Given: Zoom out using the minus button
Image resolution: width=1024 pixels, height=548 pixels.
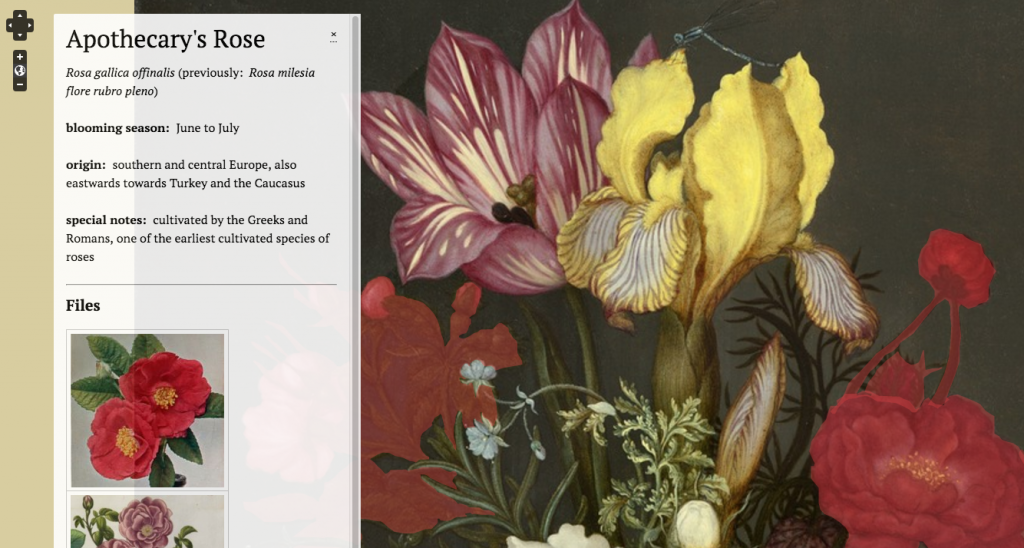Looking at the screenshot, I should pos(20,84).
